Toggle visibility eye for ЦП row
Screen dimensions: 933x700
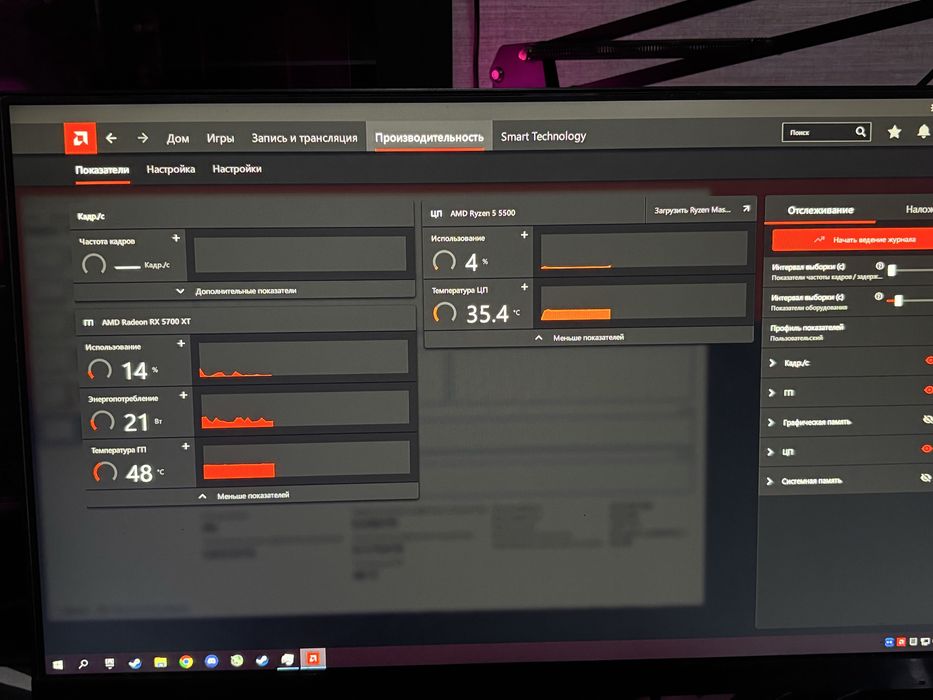click(x=926, y=449)
